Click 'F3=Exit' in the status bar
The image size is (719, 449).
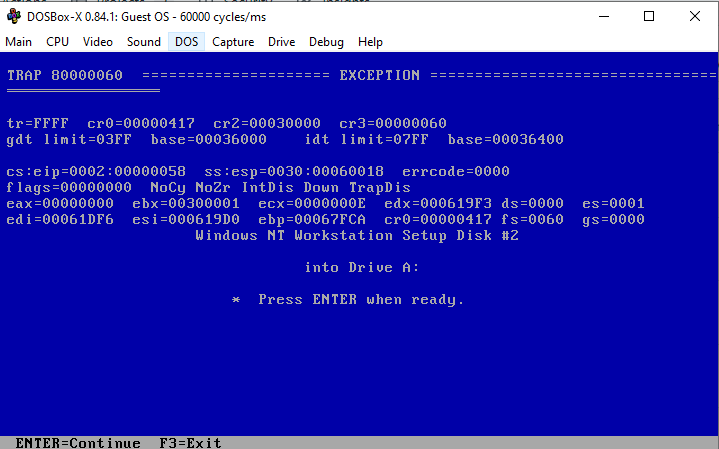[x=190, y=443]
